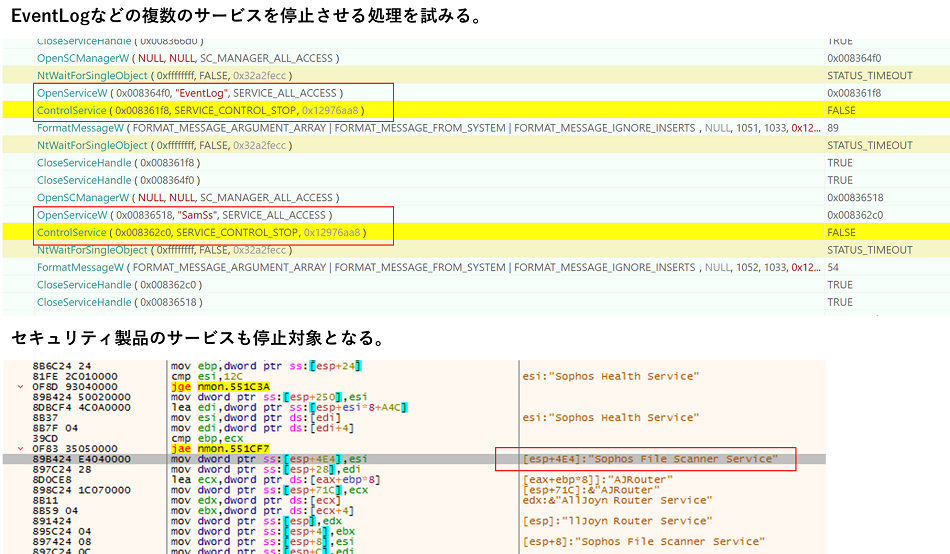This screenshot has width=950, height=554.
Task: Click the lea ecx [eax+ebp*8] instruction
Action: (x=258, y=480)
